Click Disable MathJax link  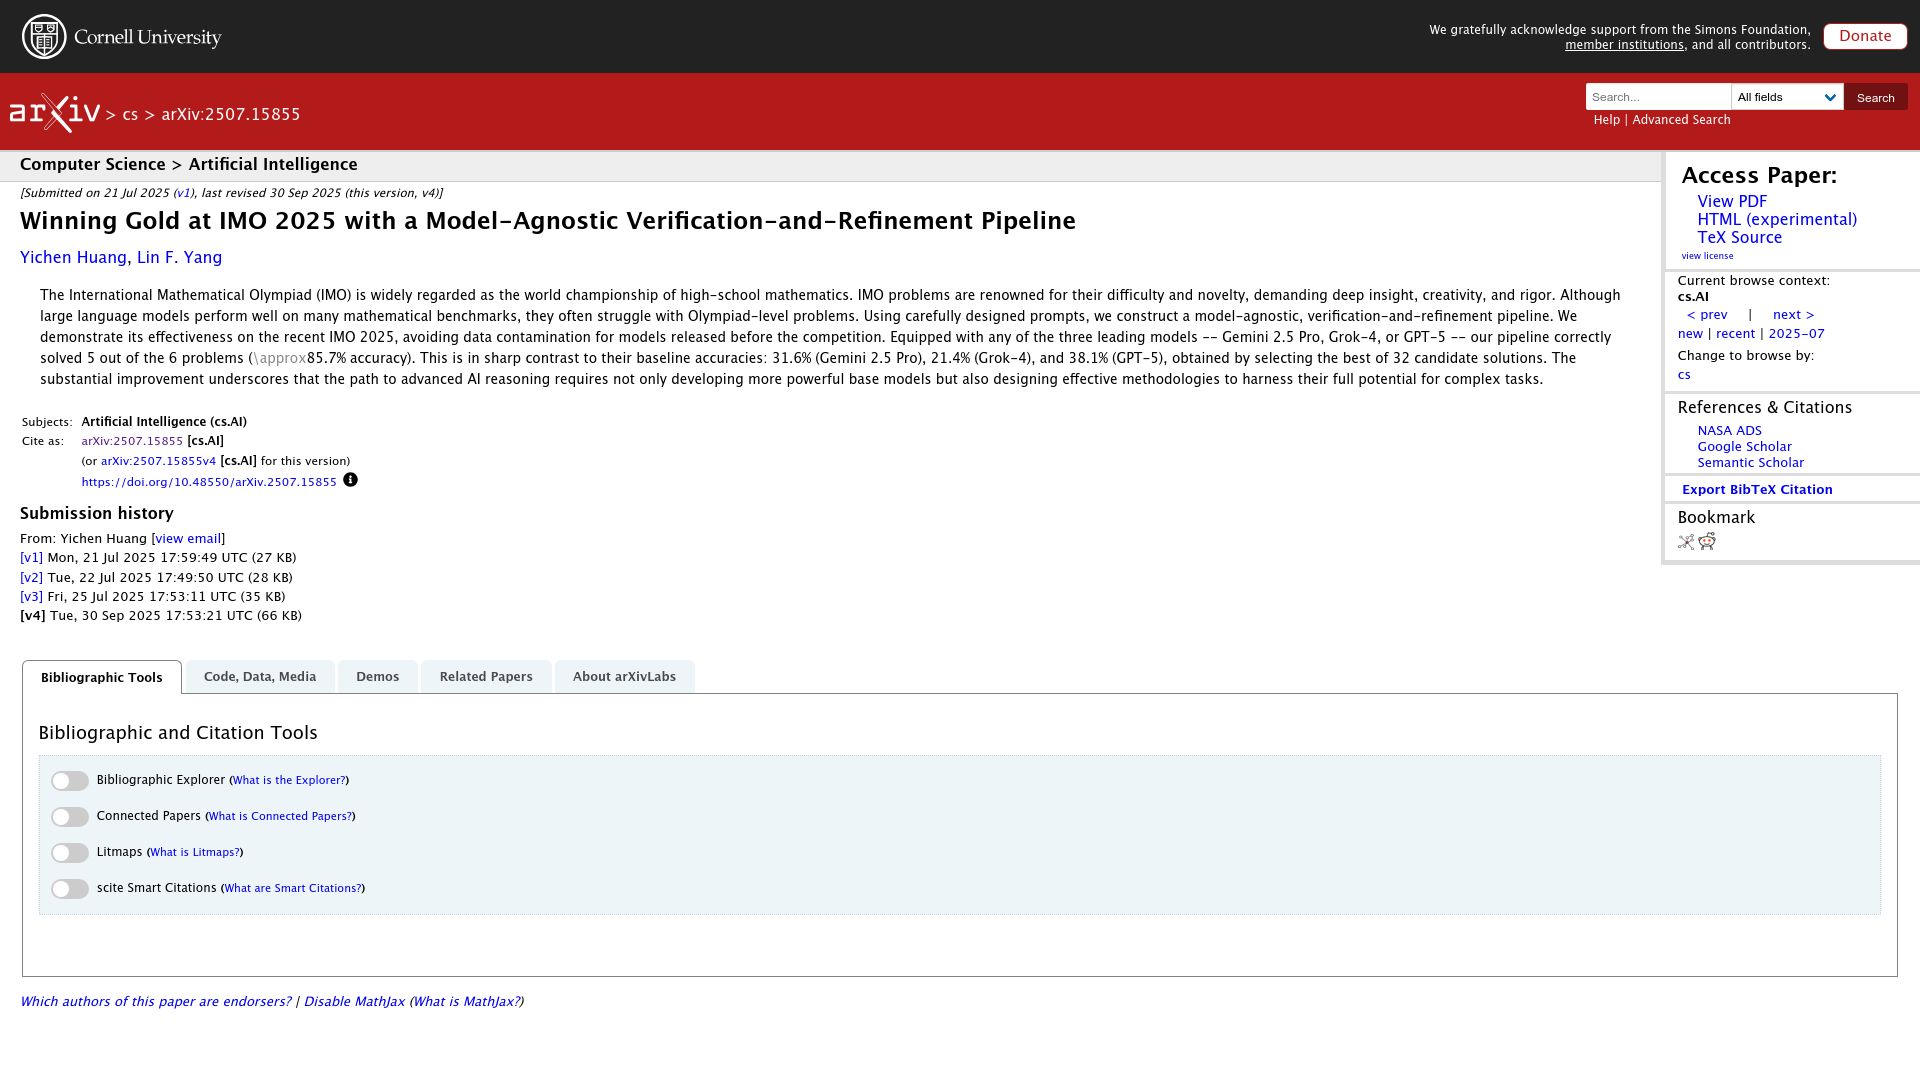coord(354,1002)
